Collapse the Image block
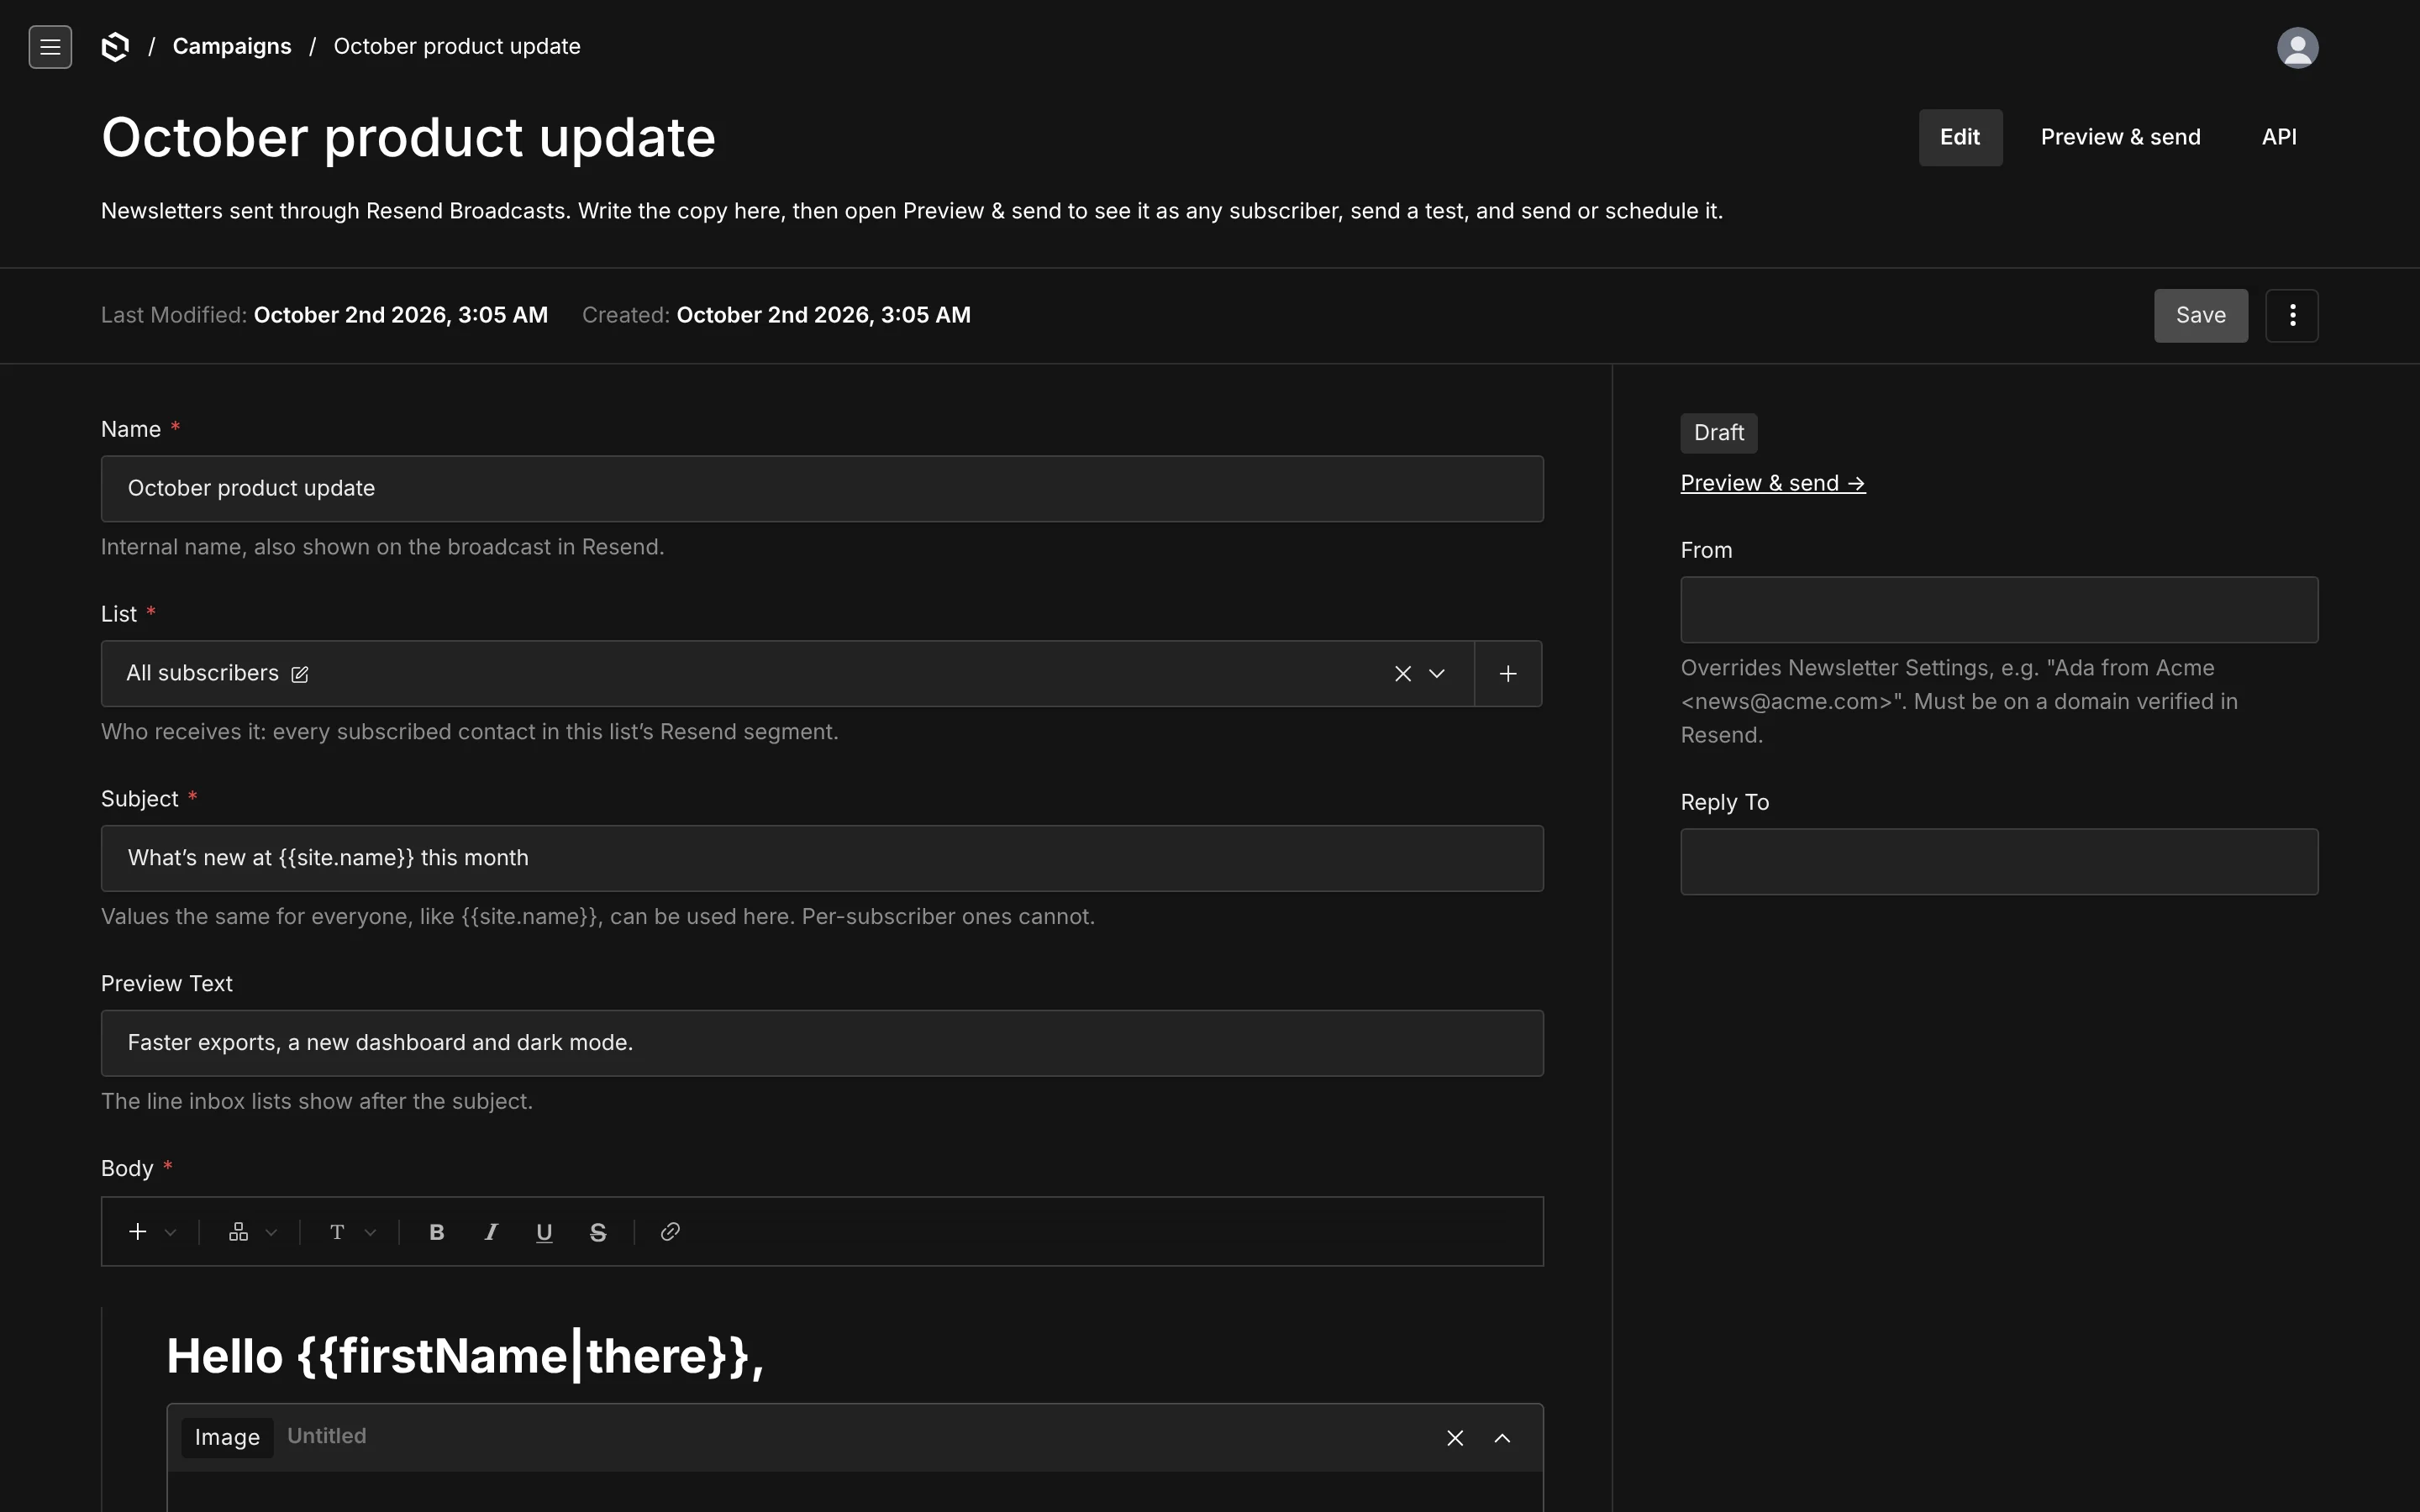The image size is (2420, 1512). point(1502,1438)
